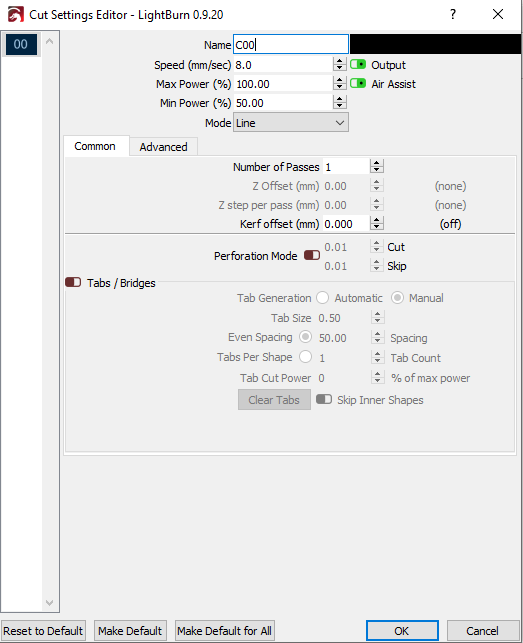Toggle the Output switch
This screenshot has height=643, width=523.
[x=358, y=64]
